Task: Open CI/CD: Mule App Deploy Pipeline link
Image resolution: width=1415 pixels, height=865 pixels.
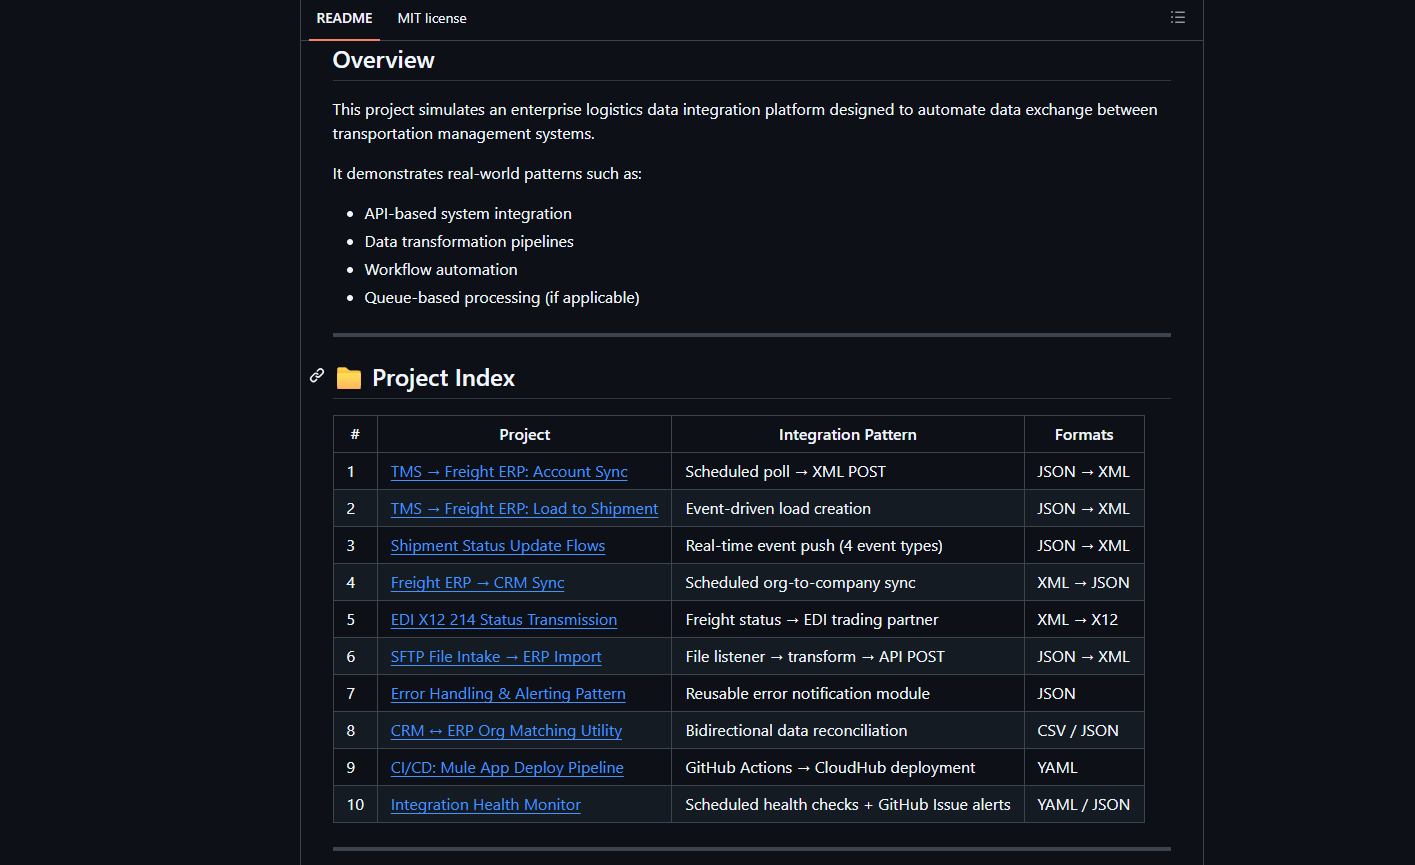Action: click(507, 768)
